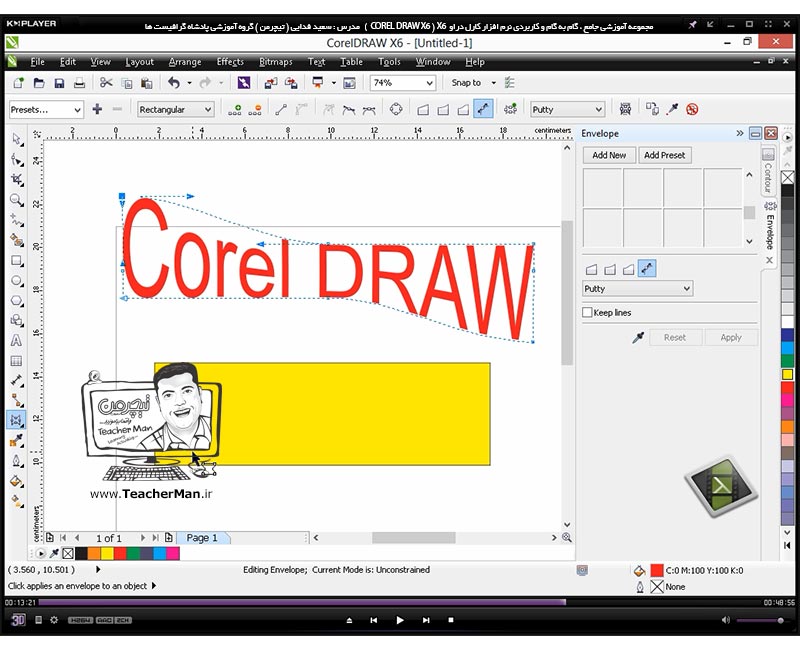Expand the Snap to dropdown
The image size is (800, 650).
[x=494, y=83]
